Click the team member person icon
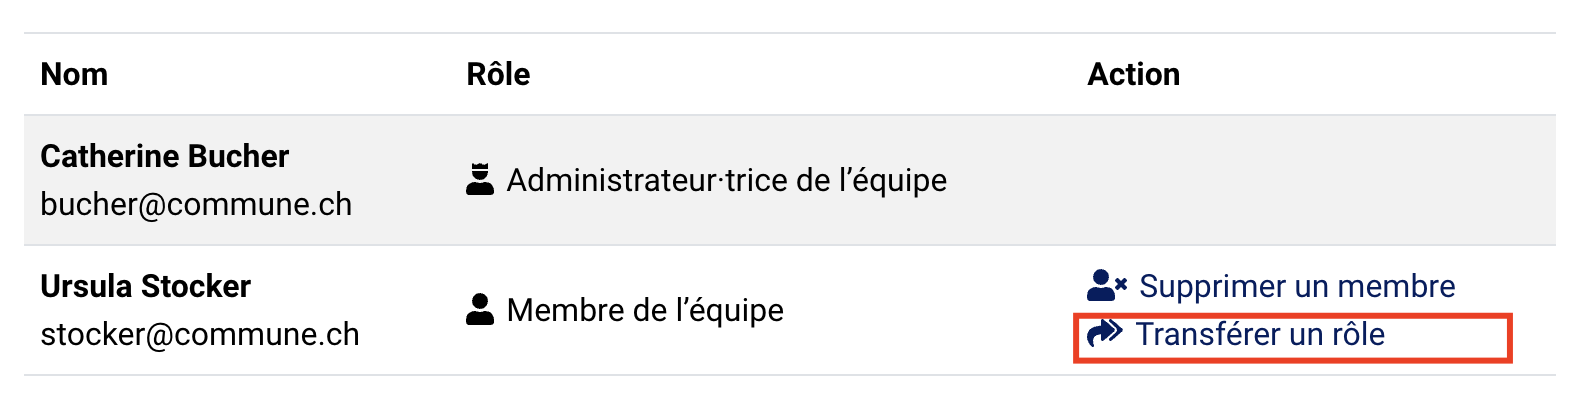 [x=480, y=309]
